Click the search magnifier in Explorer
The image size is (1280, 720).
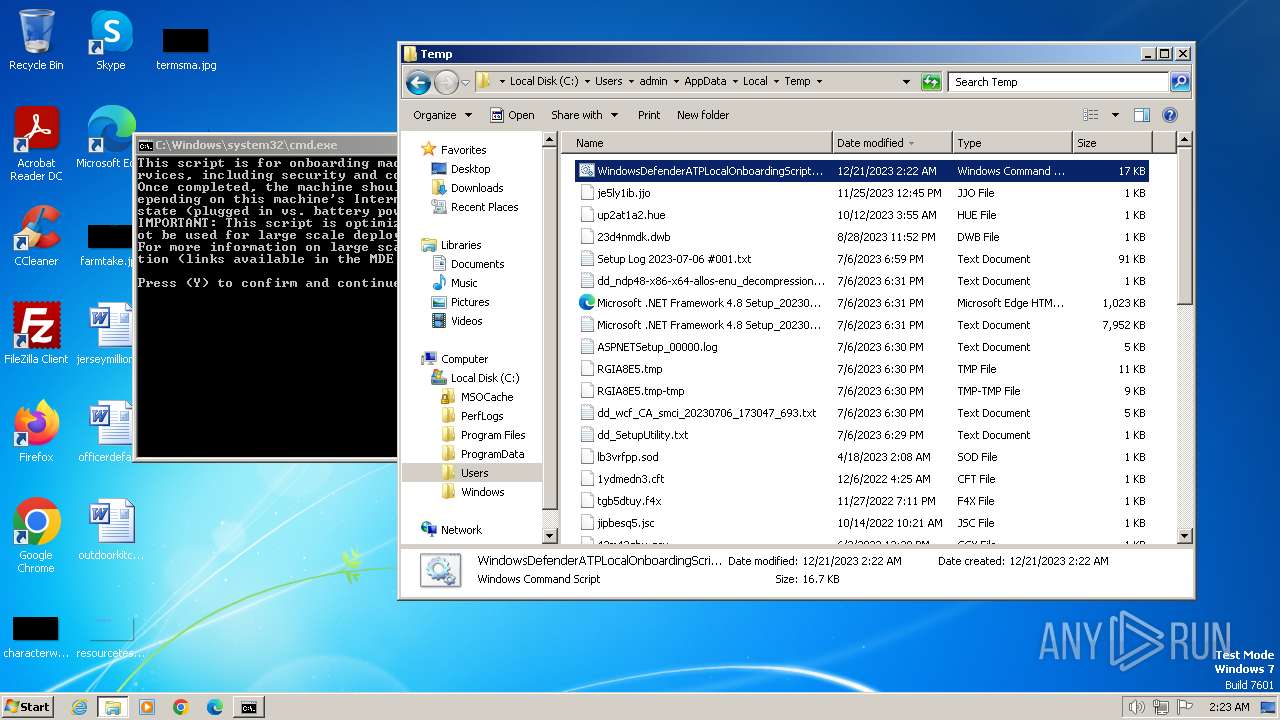[x=1180, y=82]
